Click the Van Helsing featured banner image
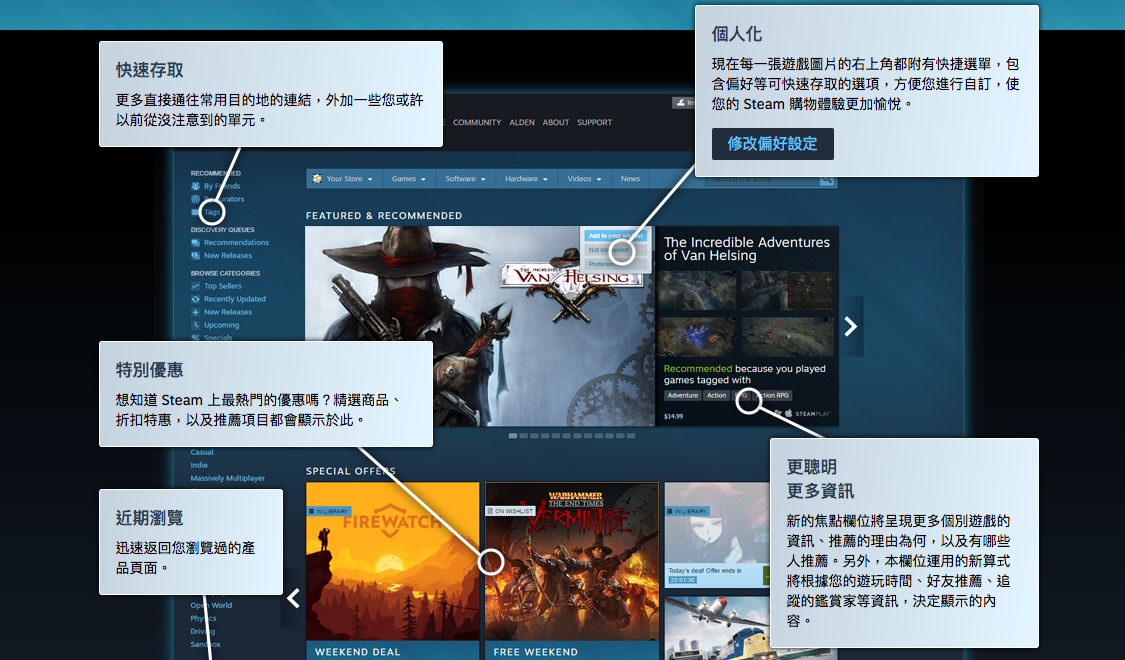Viewport: 1125px width, 660px height. (x=479, y=326)
